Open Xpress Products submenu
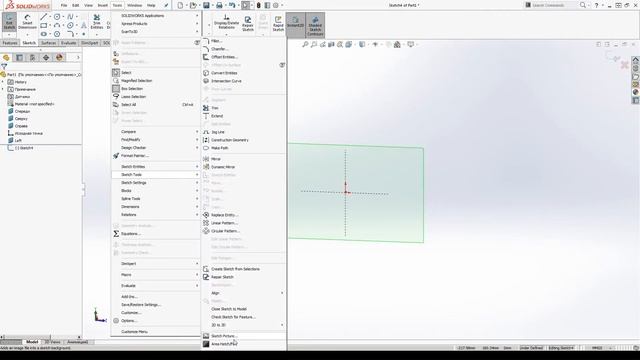The width and height of the screenshot is (640, 360). [x=156, y=24]
